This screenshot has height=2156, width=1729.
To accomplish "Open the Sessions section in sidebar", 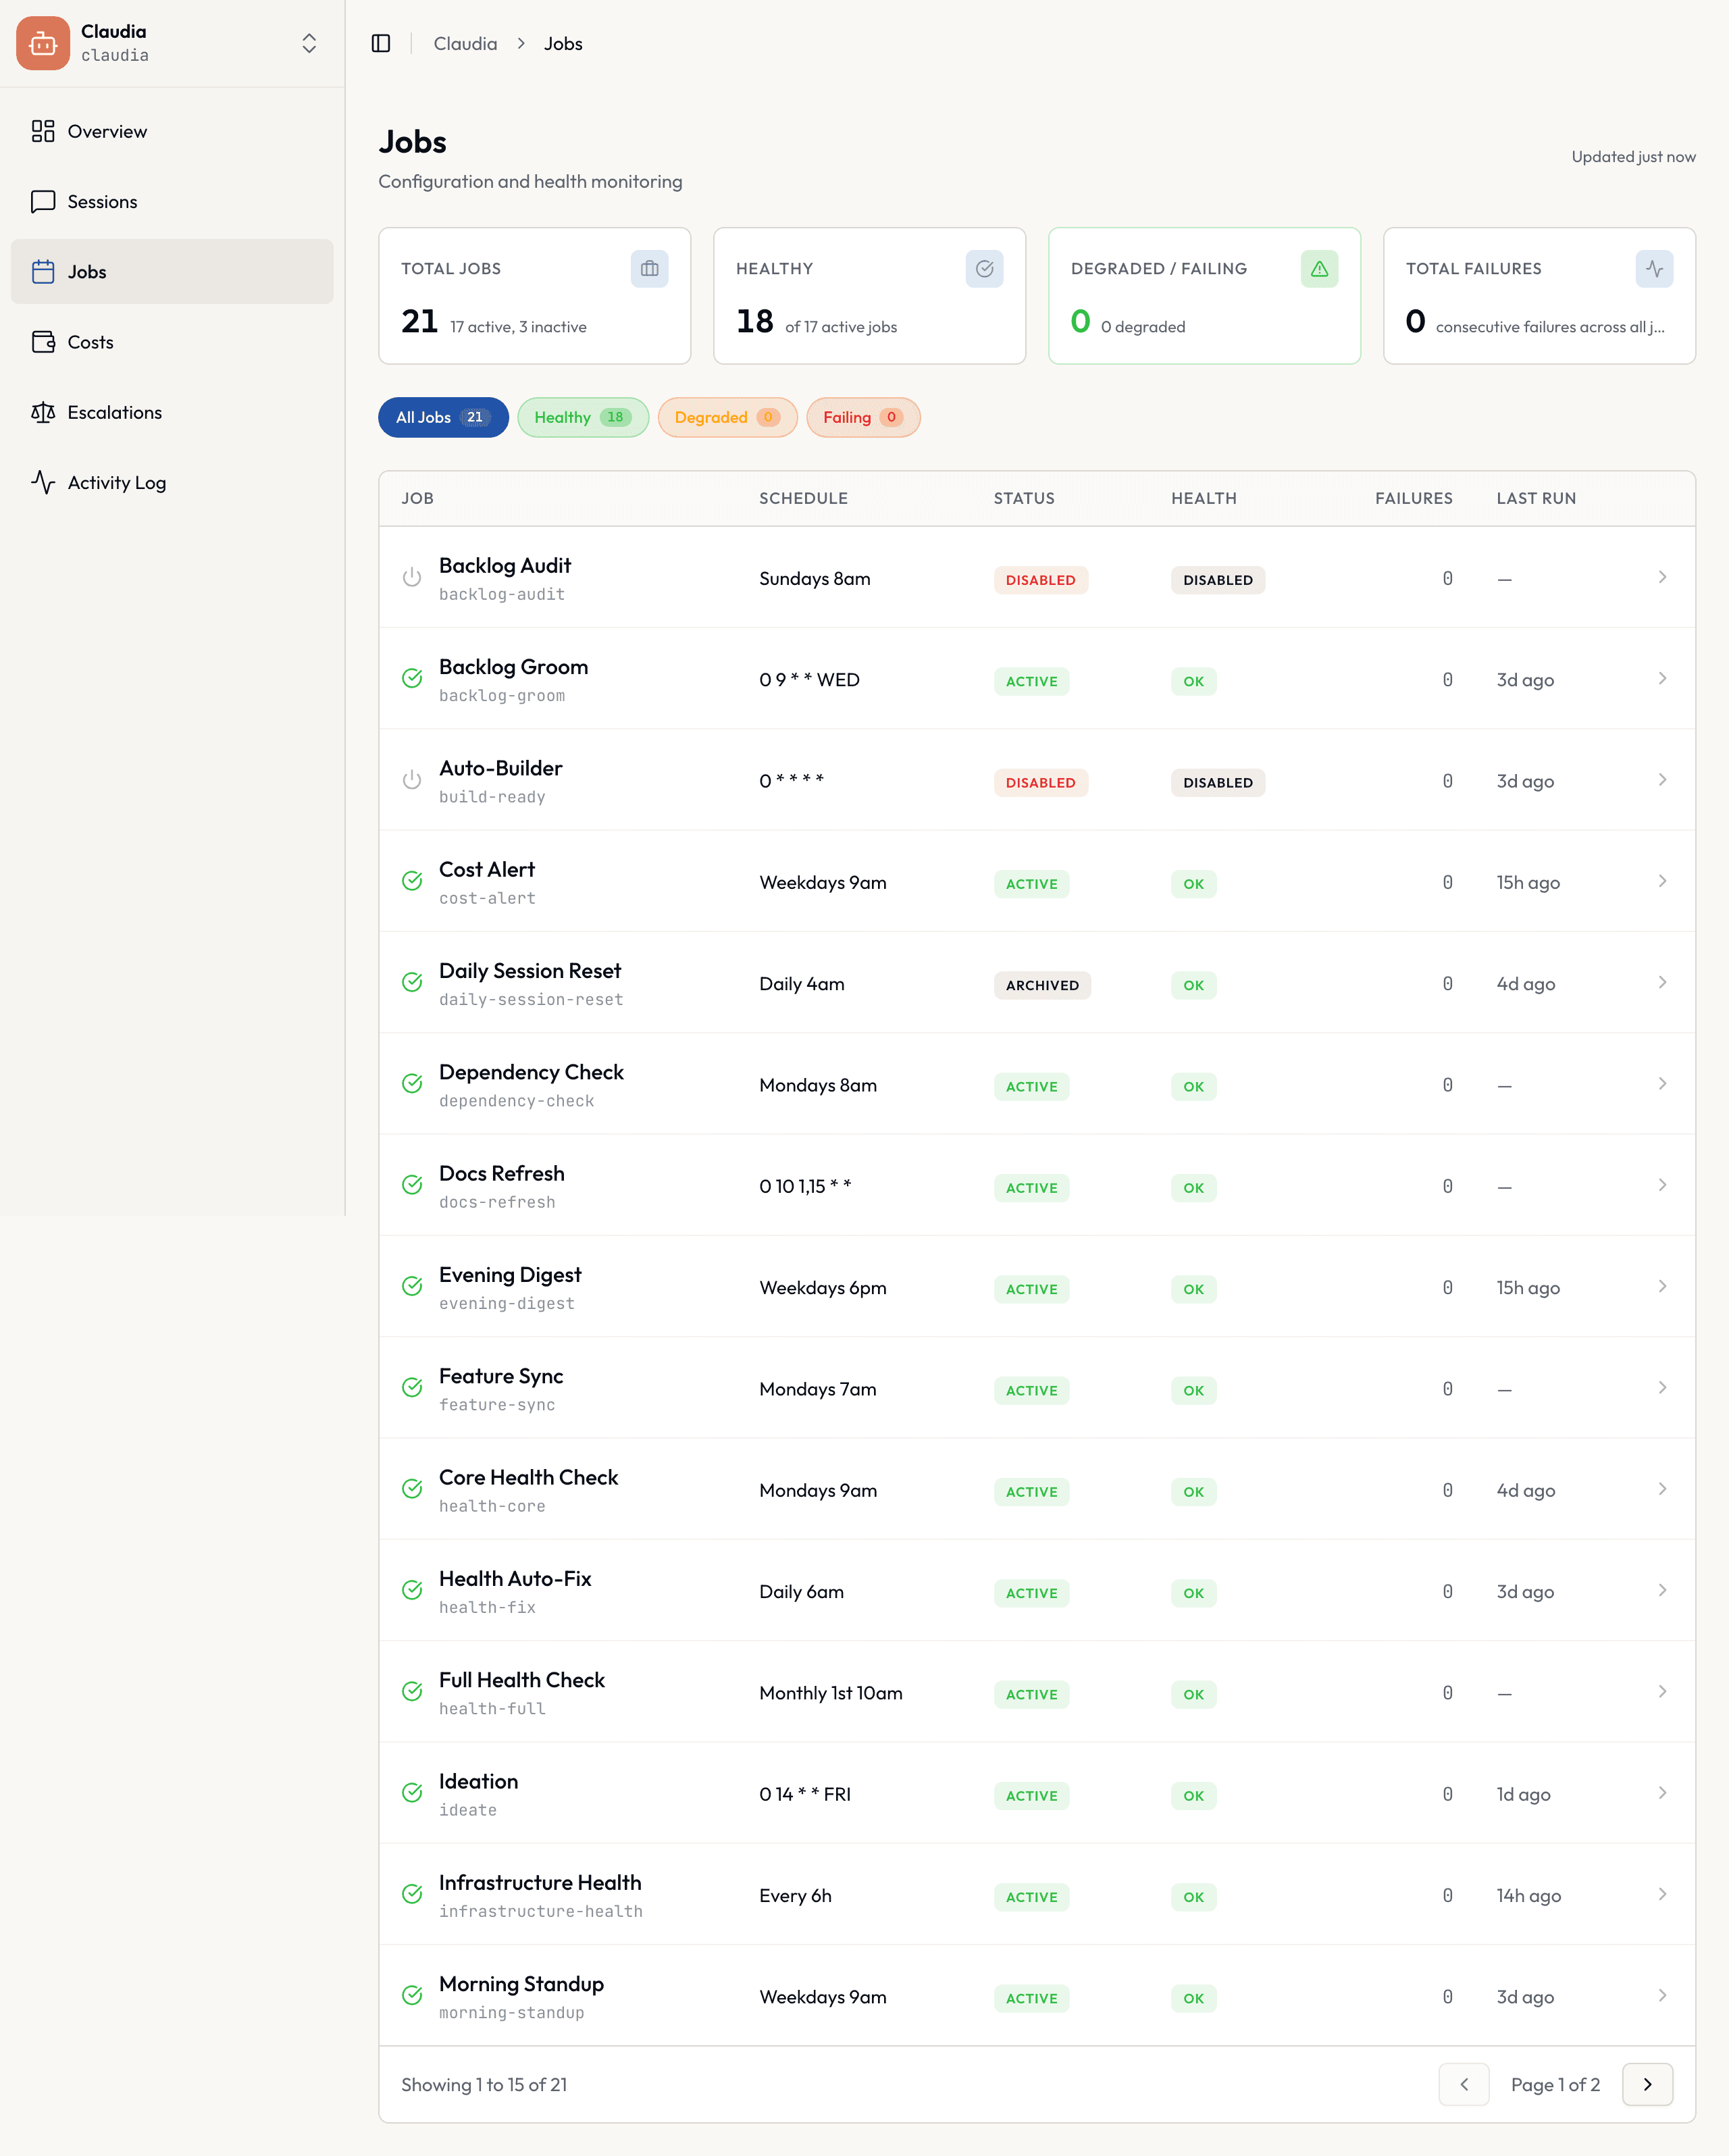I will pos(101,201).
